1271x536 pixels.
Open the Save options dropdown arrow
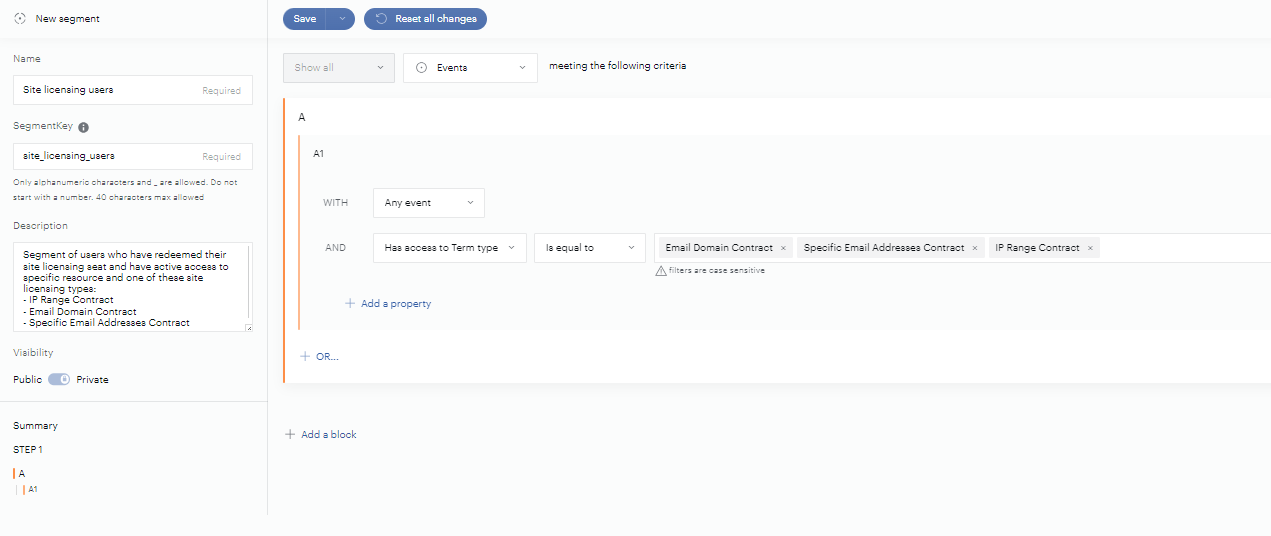click(x=341, y=19)
